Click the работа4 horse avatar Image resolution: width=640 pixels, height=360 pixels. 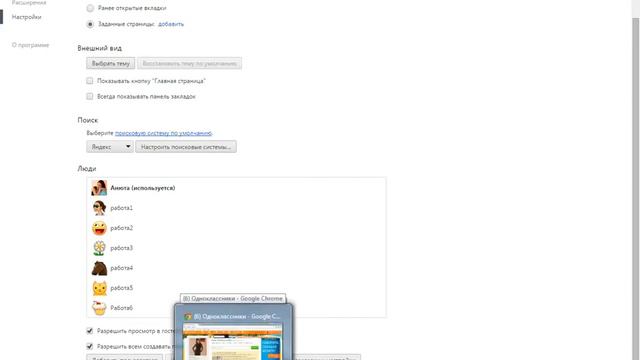point(99,268)
